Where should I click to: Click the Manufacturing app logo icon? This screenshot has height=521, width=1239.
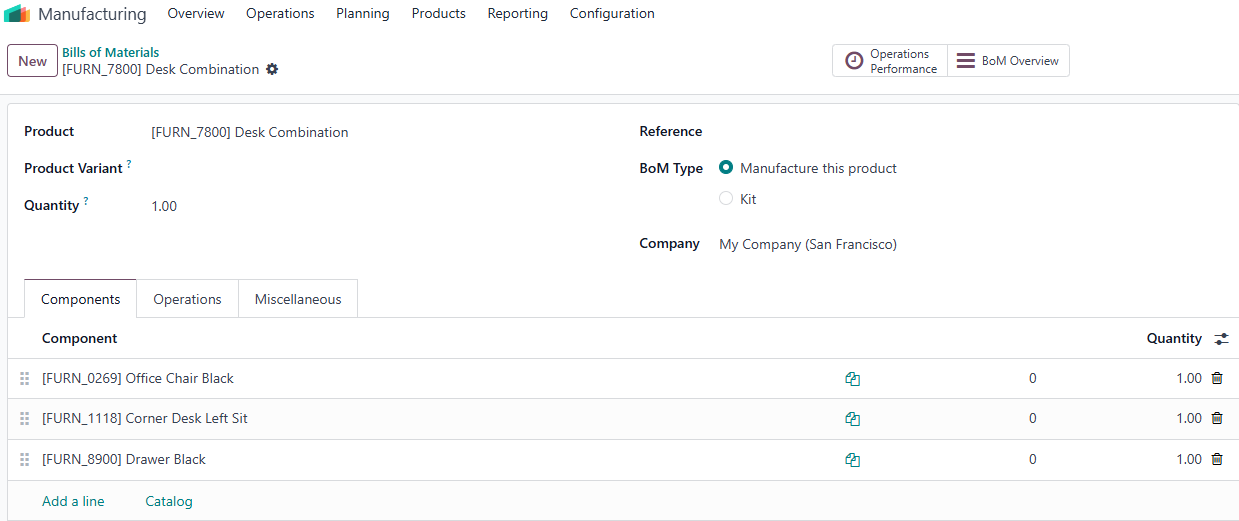click(17, 14)
